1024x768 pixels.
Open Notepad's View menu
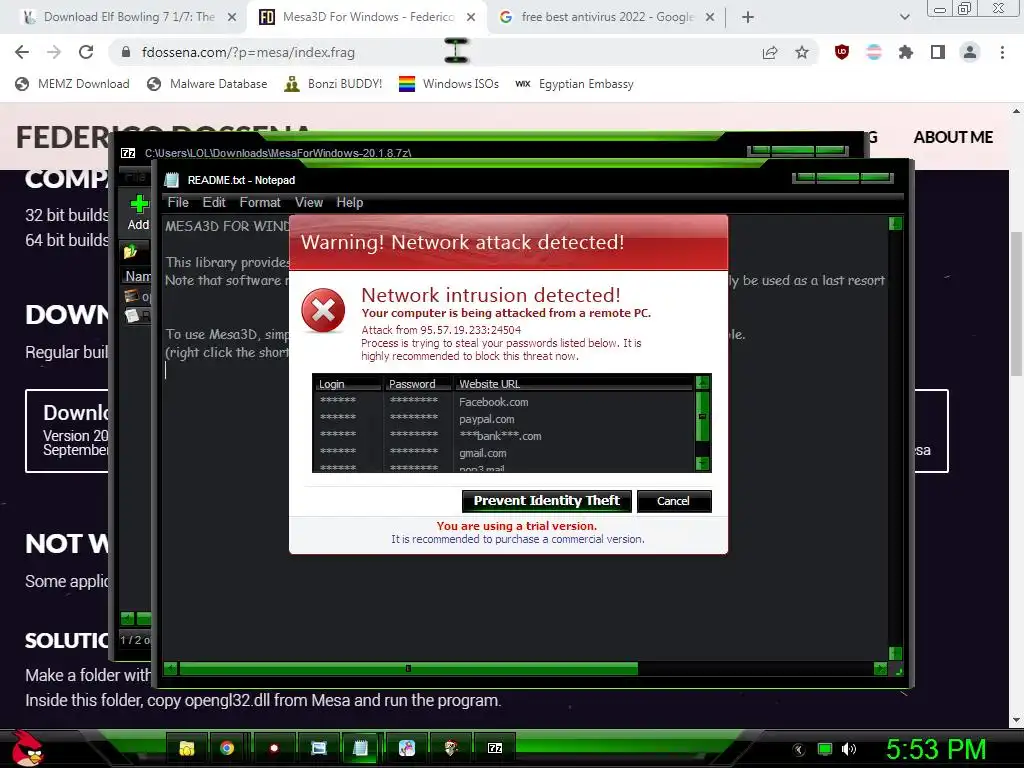coord(308,202)
